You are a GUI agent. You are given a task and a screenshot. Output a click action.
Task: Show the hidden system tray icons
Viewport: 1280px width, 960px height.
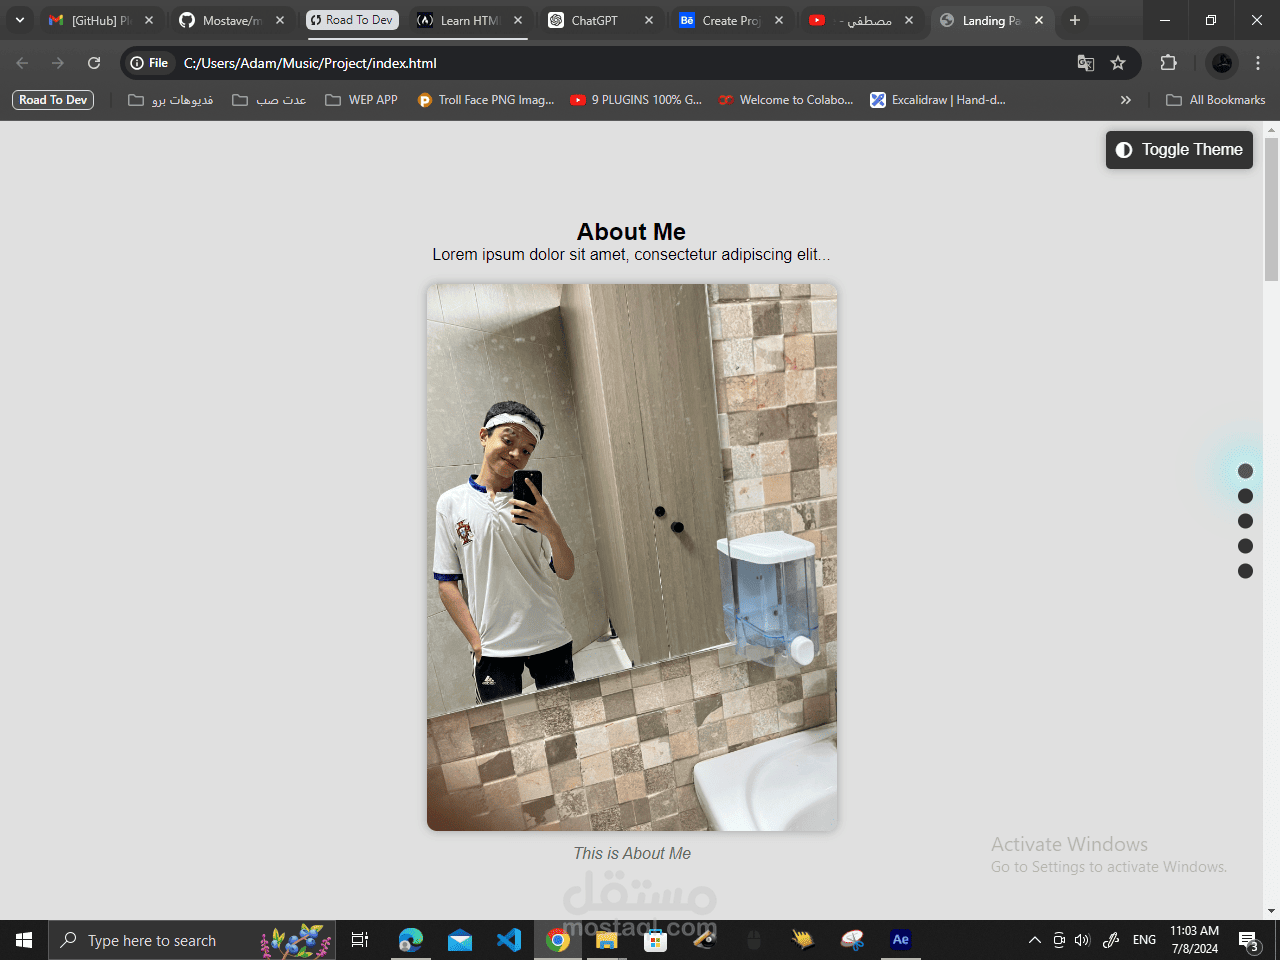click(1035, 940)
